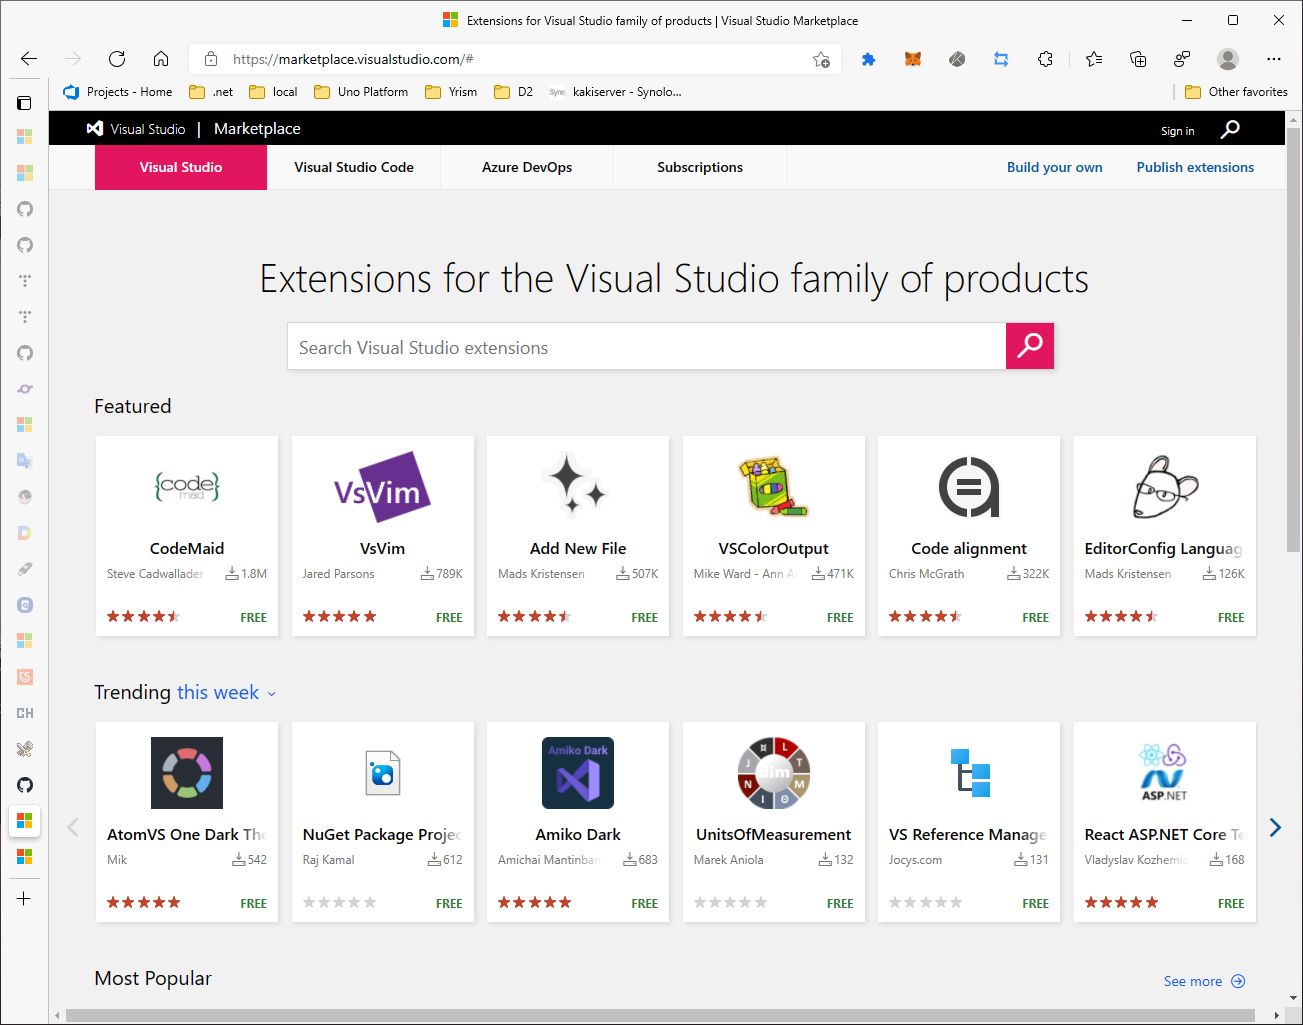Expand Trending this week dropdown
The height and width of the screenshot is (1025, 1303).
[x=226, y=692]
